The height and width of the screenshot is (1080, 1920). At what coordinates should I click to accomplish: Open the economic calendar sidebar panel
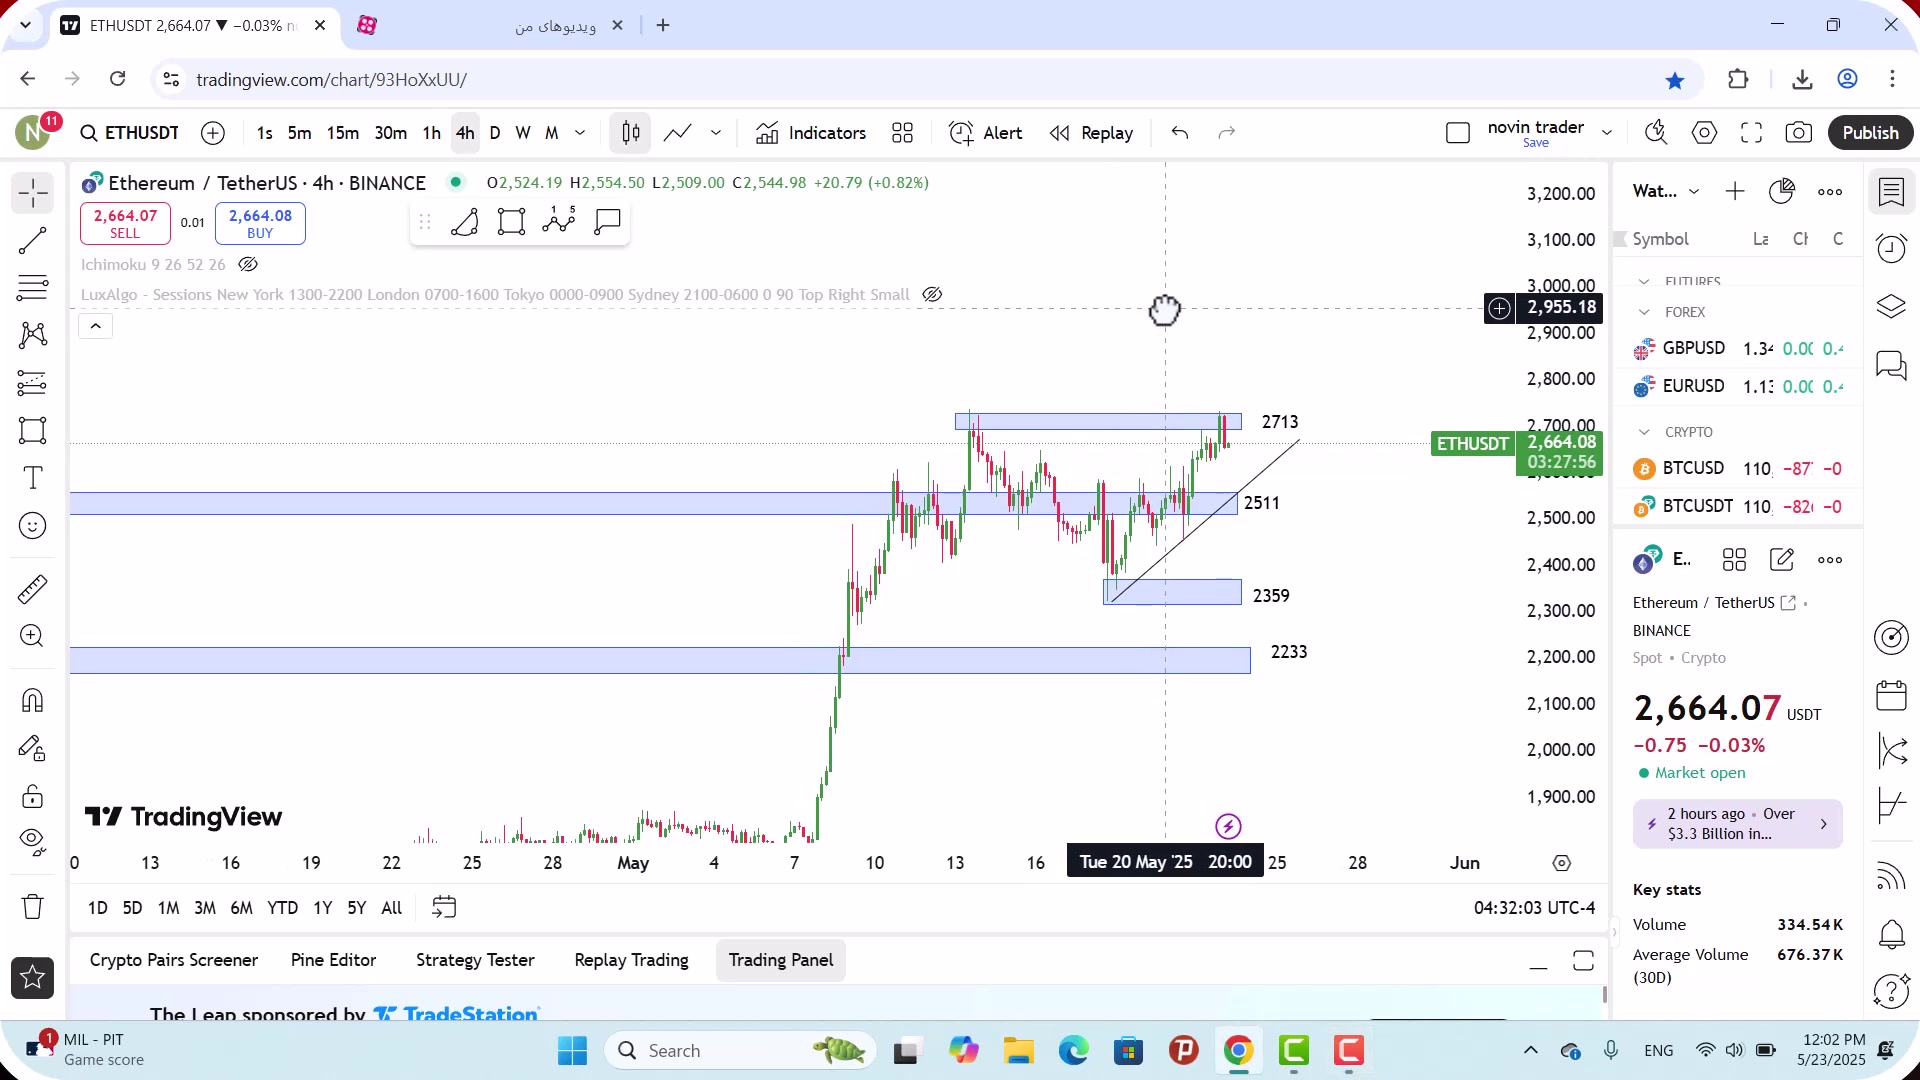[x=1891, y=695]
